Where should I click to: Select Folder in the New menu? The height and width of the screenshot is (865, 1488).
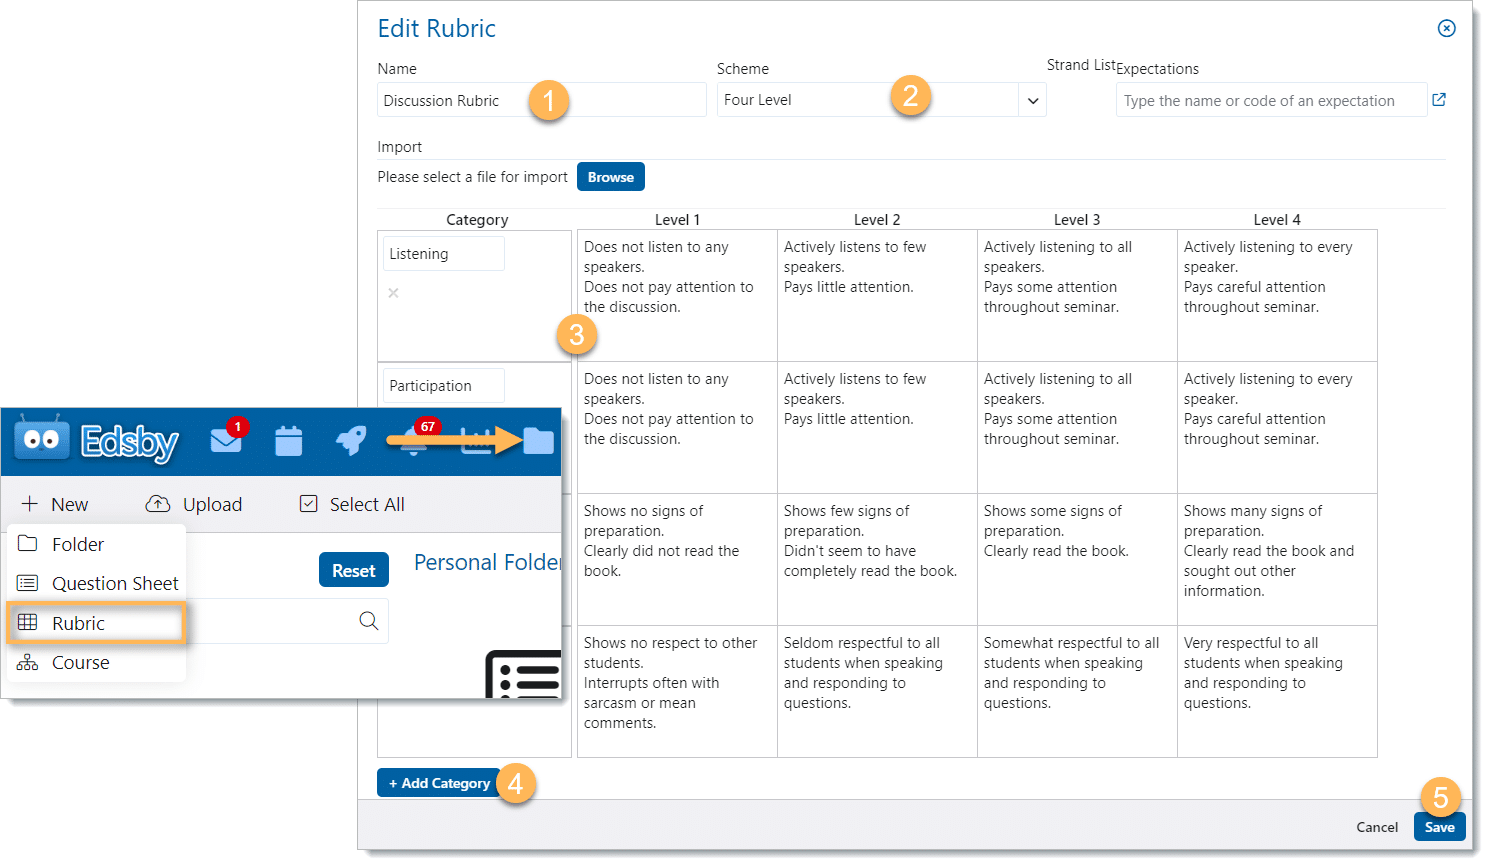[77, 544]
